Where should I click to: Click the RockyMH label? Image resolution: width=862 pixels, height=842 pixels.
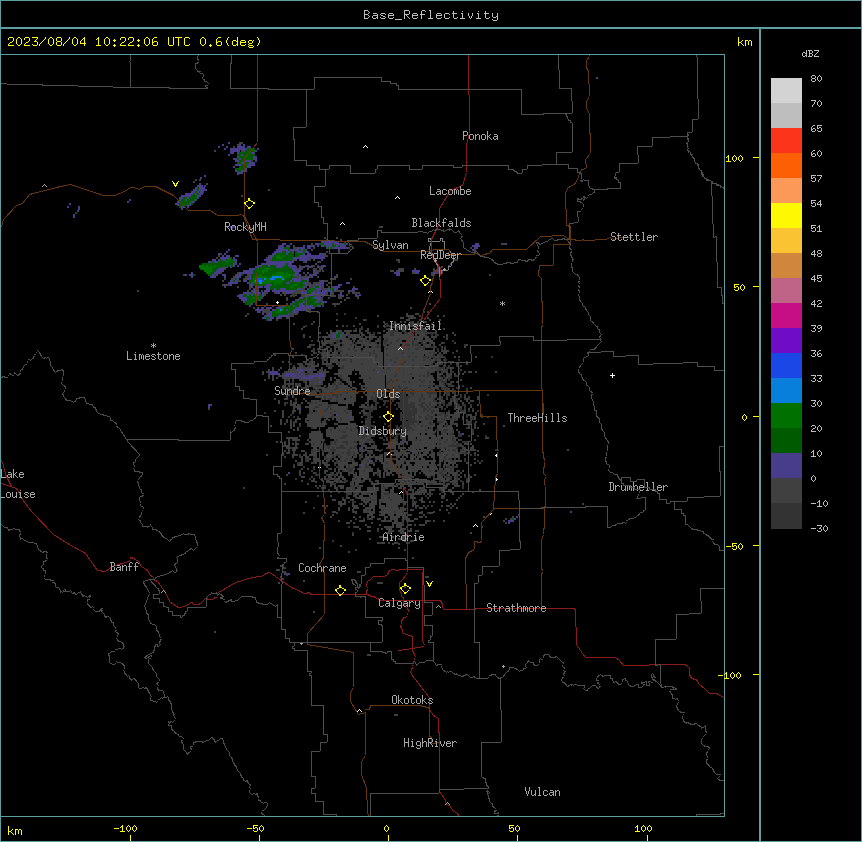click(245, 226)
